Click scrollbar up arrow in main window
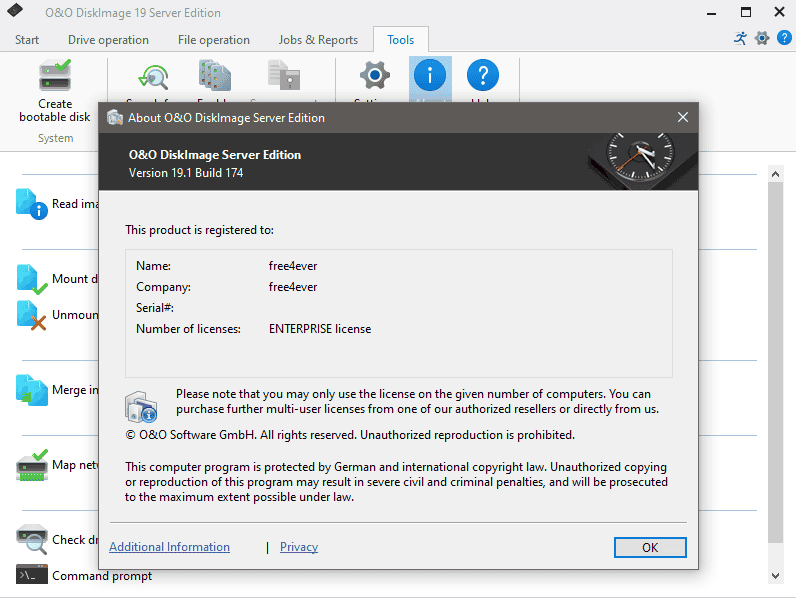This screenshot has height=598, width=796. tap(775, 175)
